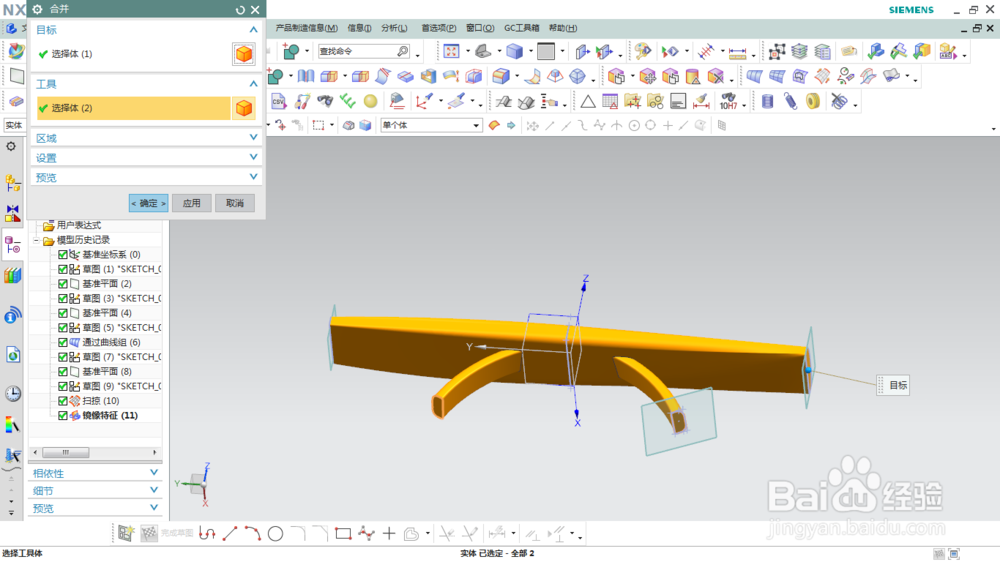
Task: Select 用户表达式 in the navigator tree
Action: click(78, 225)
